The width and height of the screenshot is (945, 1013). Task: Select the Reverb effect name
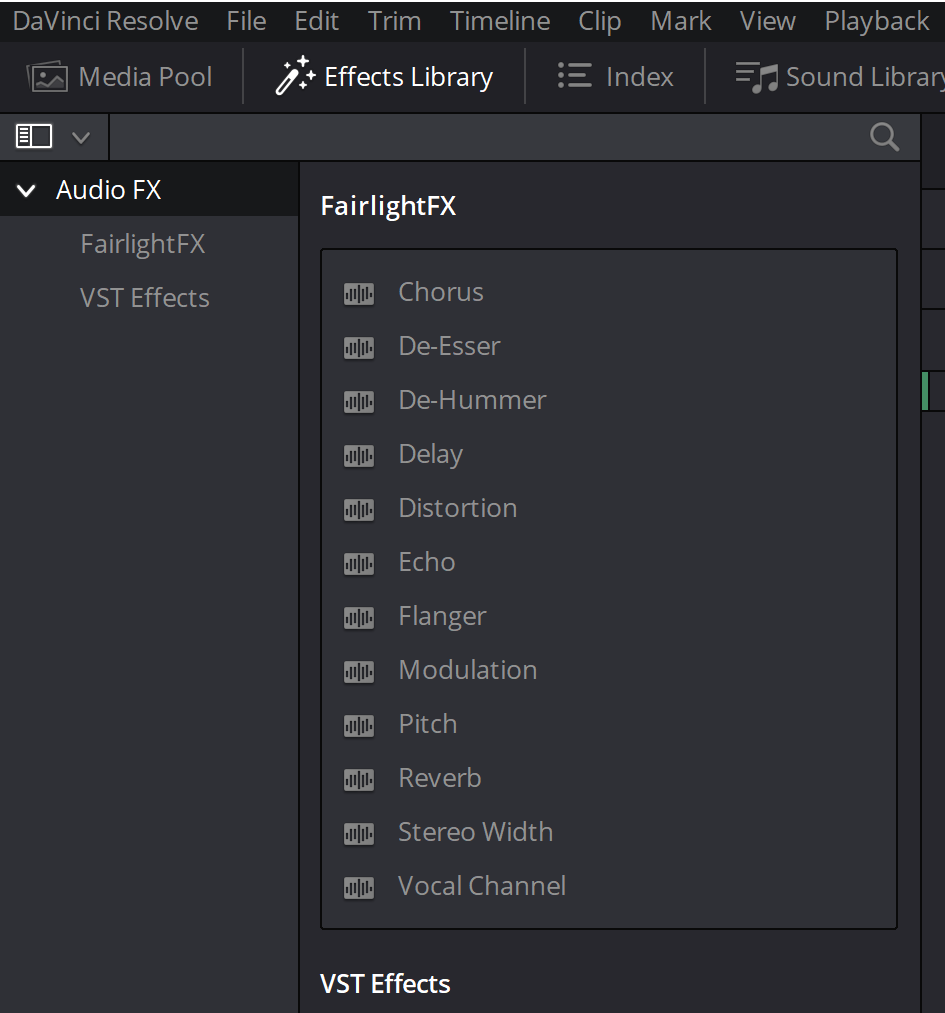(x=440, y=778)
